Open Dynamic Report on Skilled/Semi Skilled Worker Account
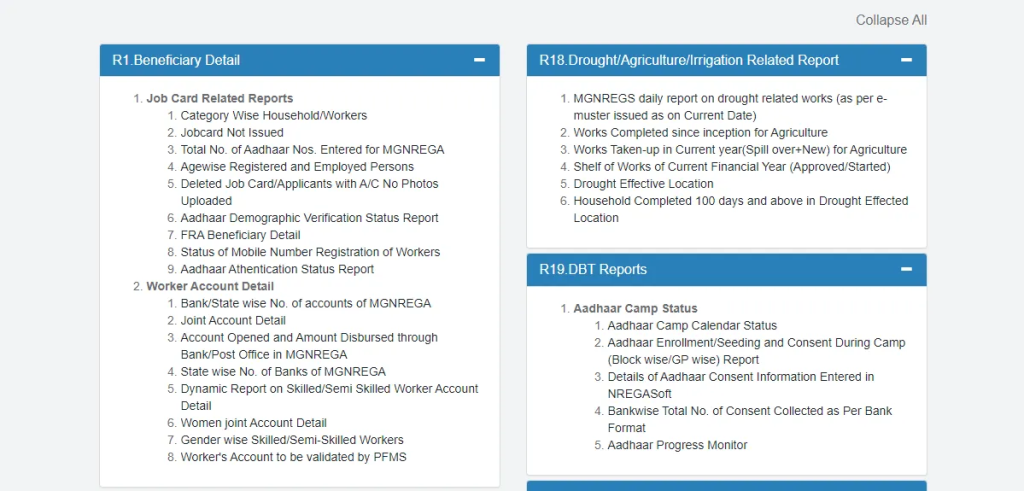This screenshot has width=1024, height=491. pyautogui.click(x=329, y=397)
